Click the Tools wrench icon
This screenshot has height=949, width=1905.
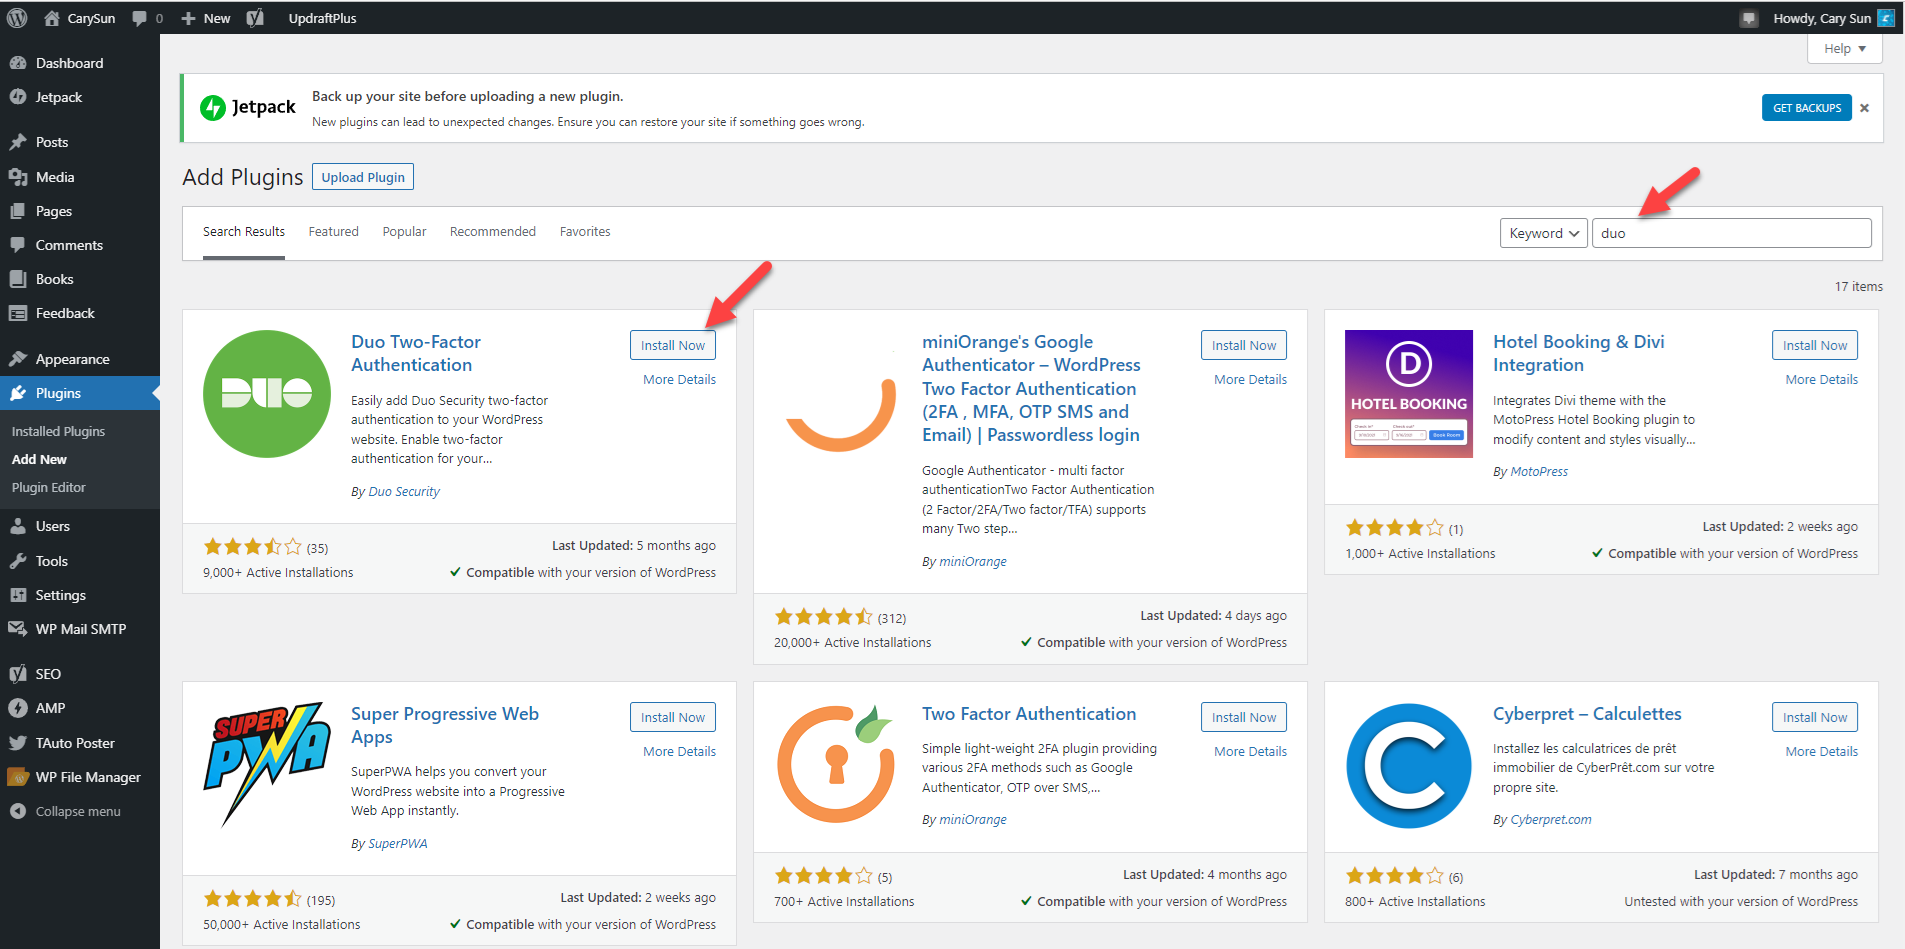(18, 561)
